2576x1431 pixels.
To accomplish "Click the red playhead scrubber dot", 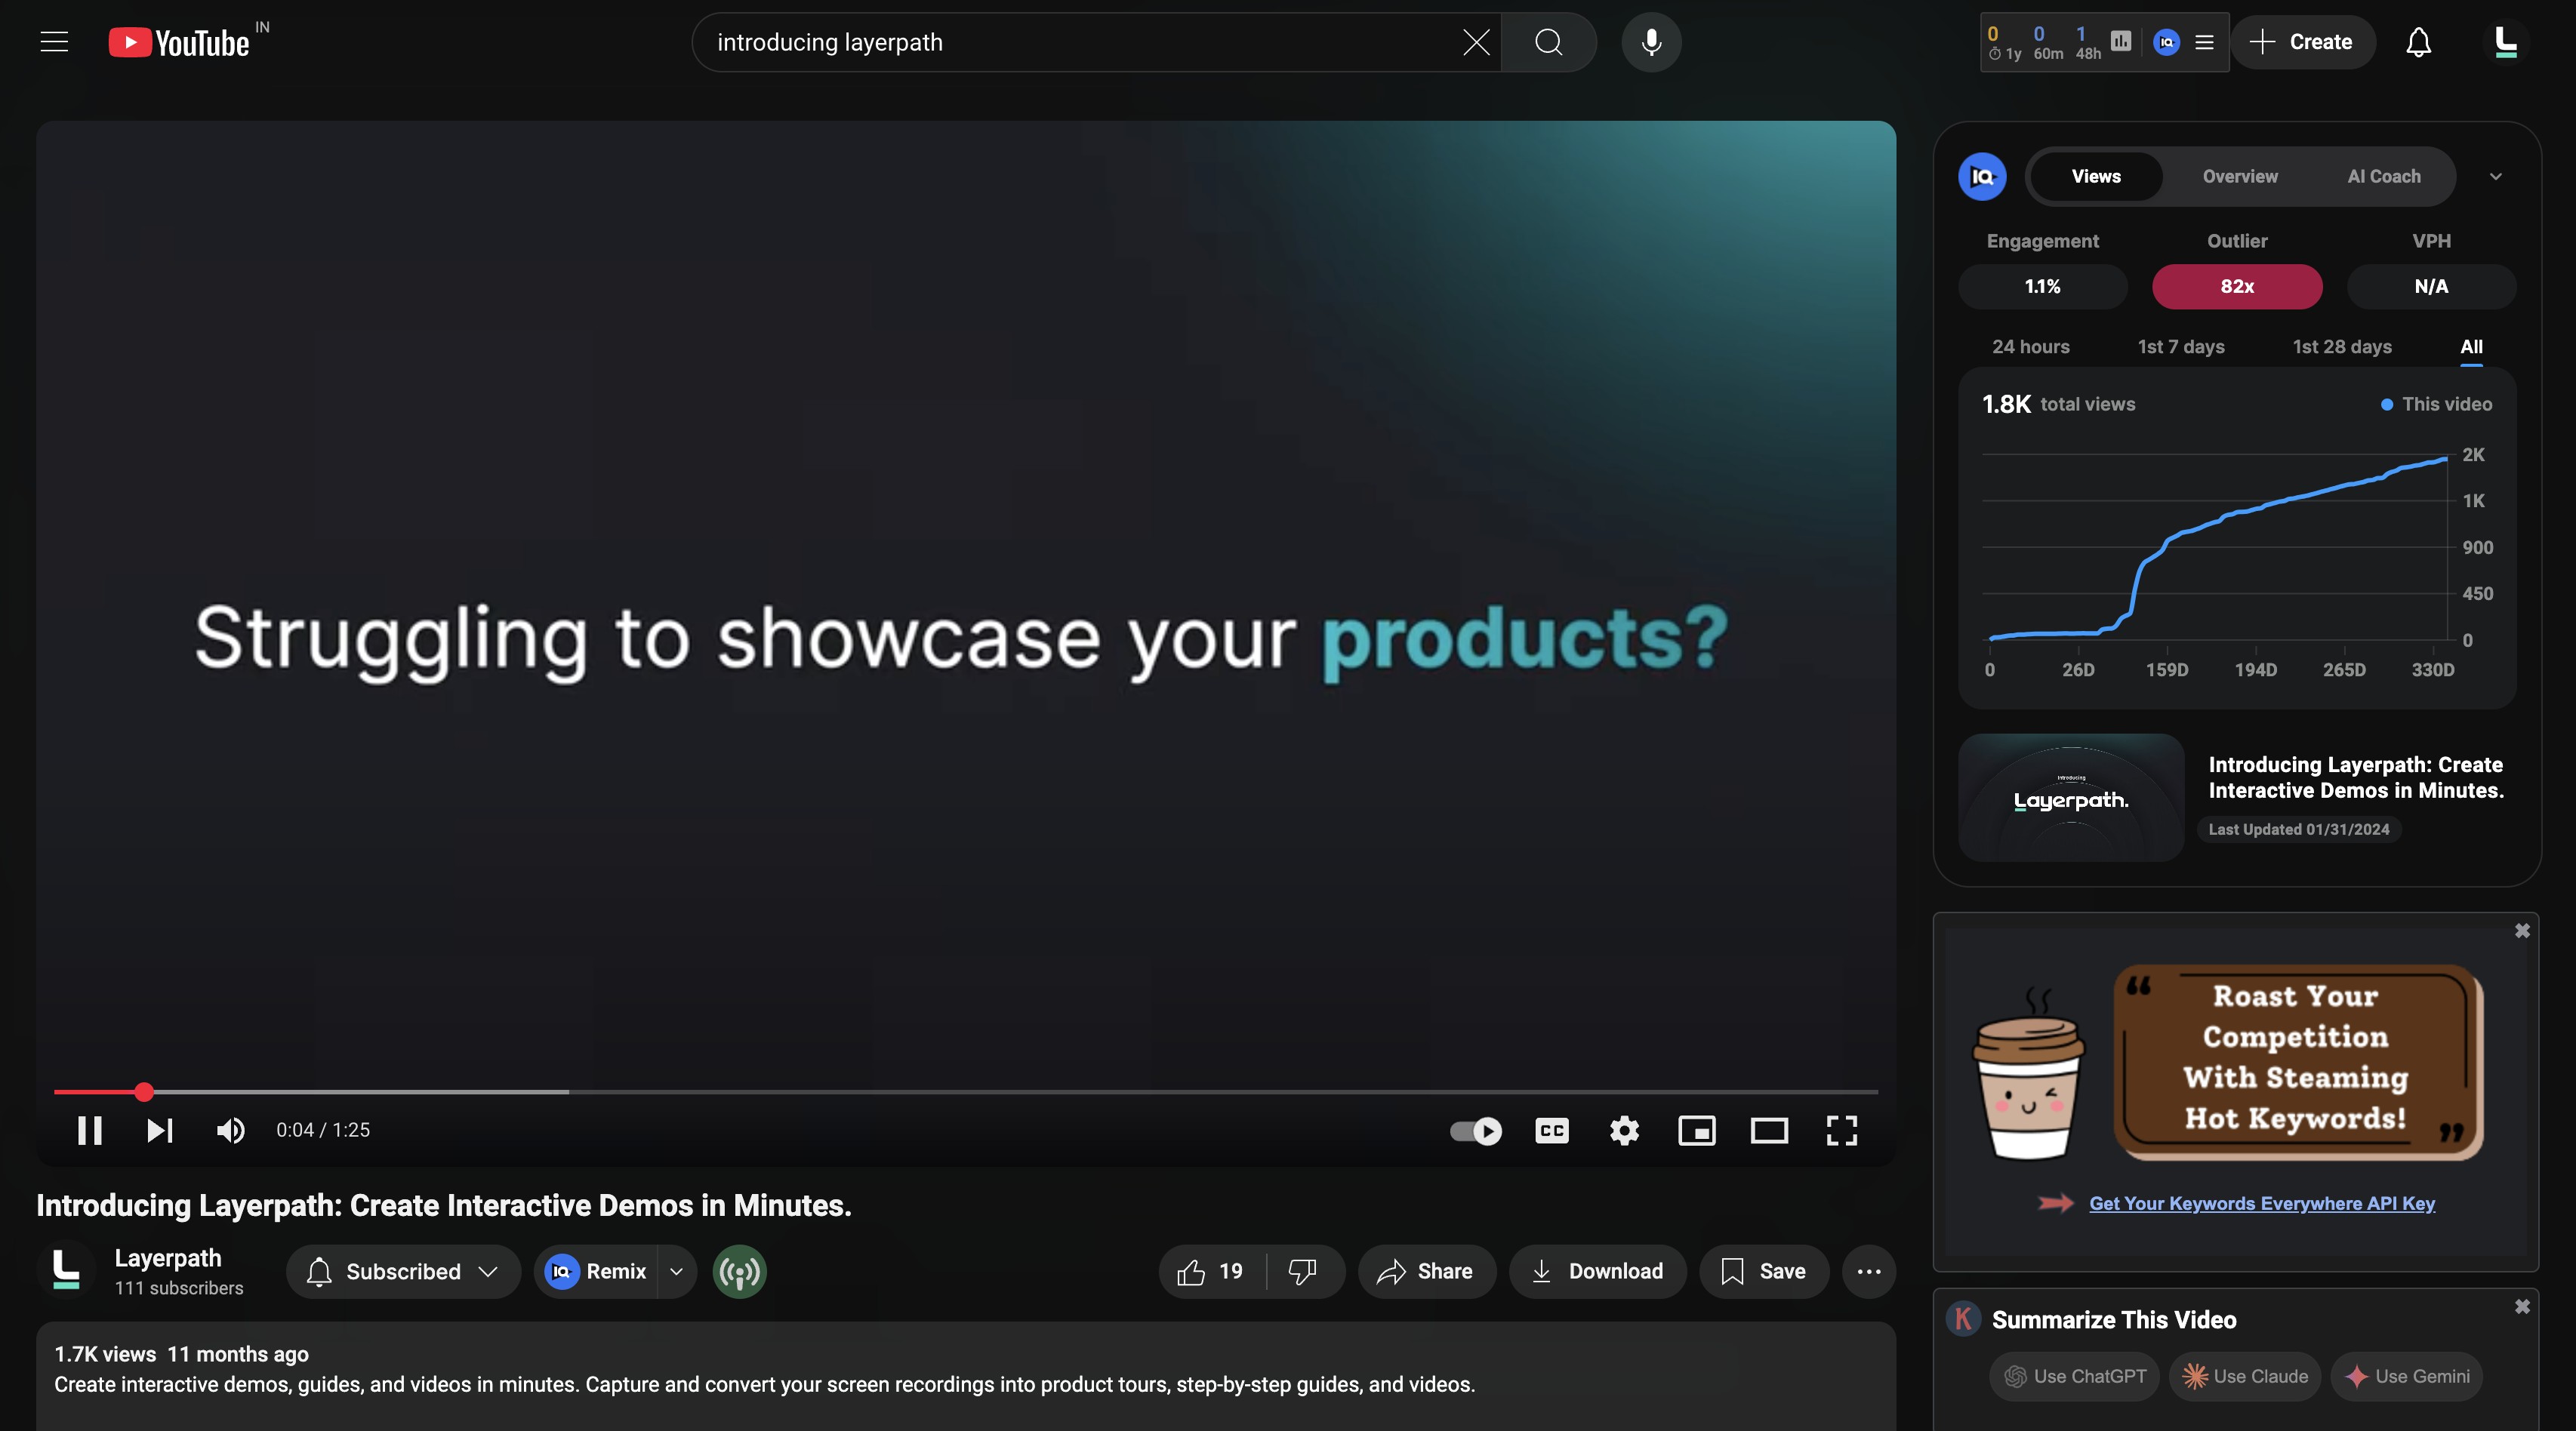I will (144, 1092).
